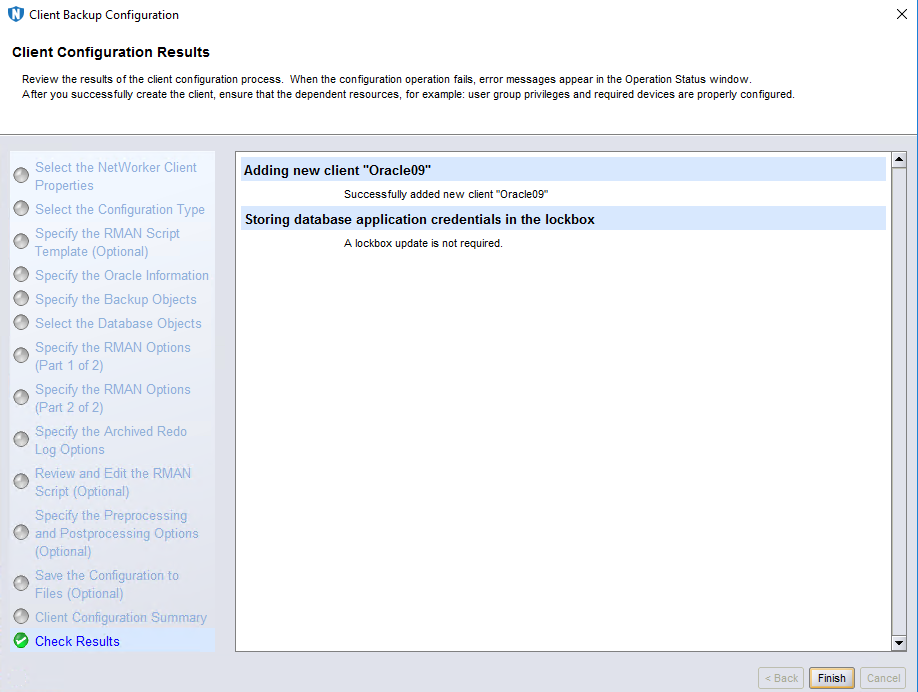Select Preprocessing and Postprocessing Options step

[116, 533]
